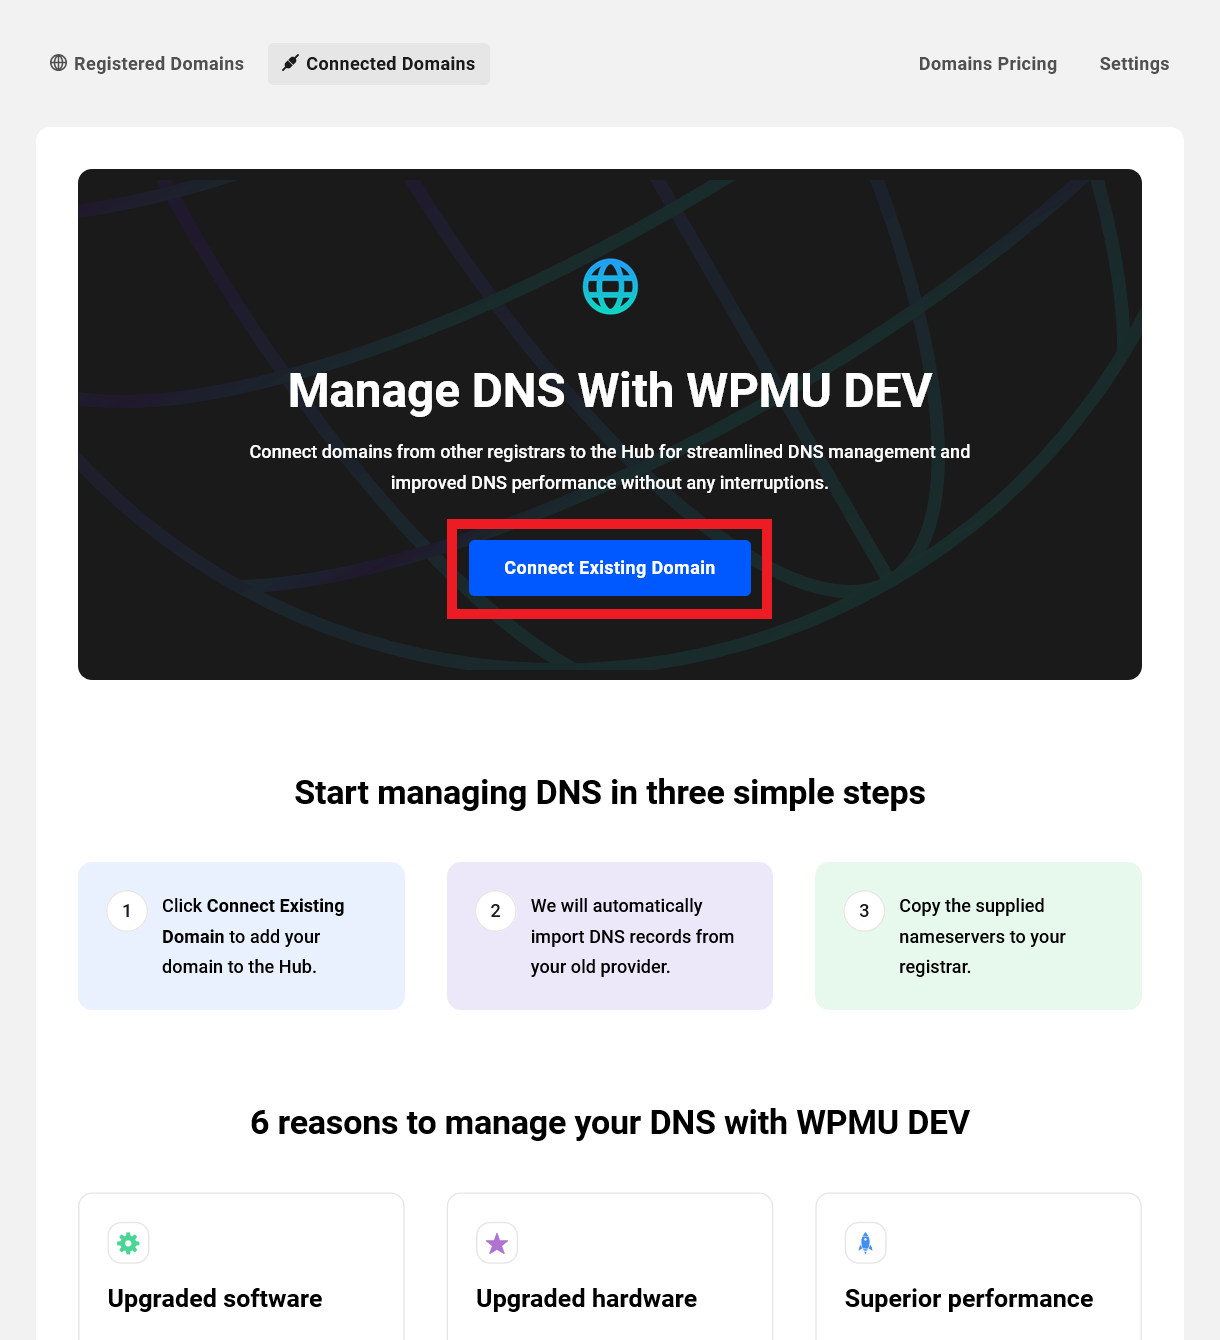Click the green gear icon above Upgraded software
The width and height of the screenshot is (1220, 1340).
click(x=129, y=1243)
